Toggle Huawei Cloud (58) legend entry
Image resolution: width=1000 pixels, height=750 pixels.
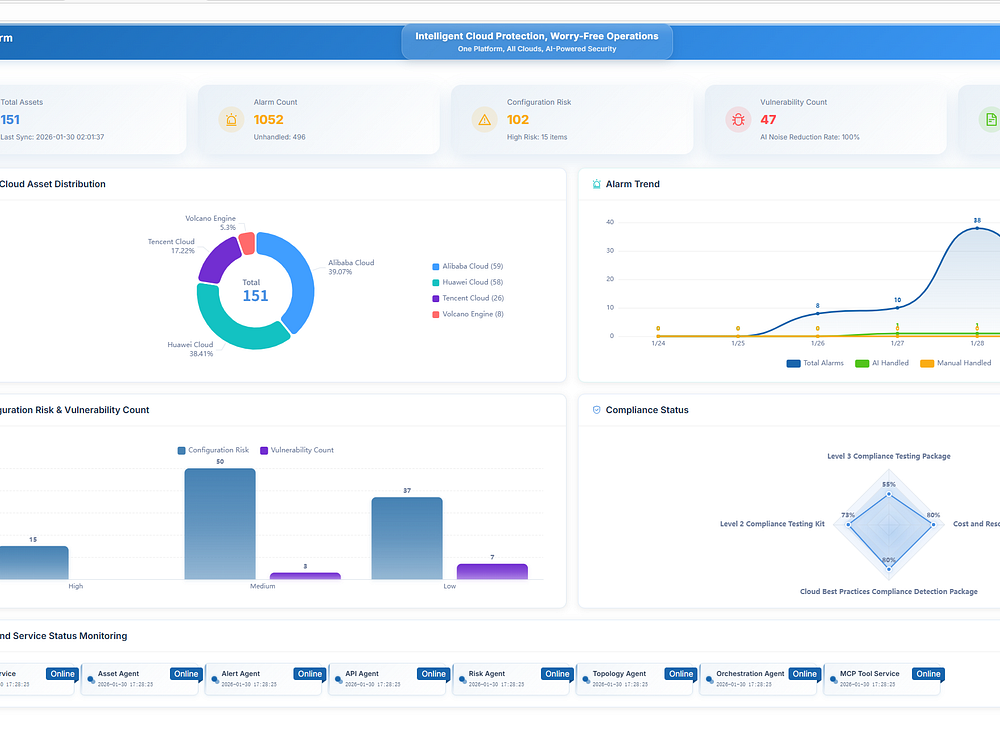467,283
